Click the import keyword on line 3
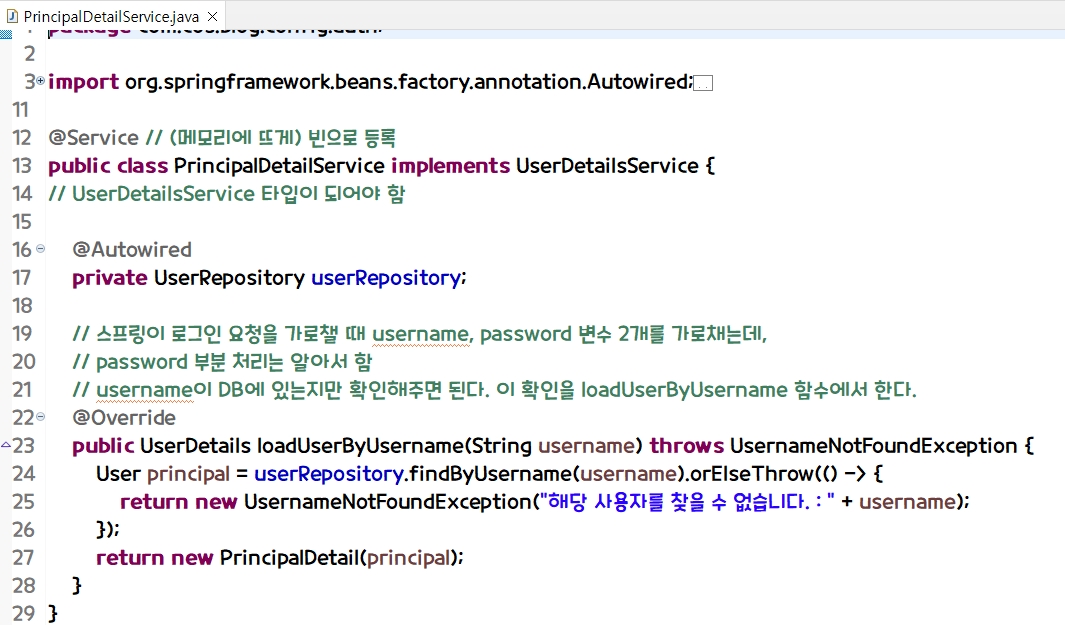 click(x=84, y=82)
